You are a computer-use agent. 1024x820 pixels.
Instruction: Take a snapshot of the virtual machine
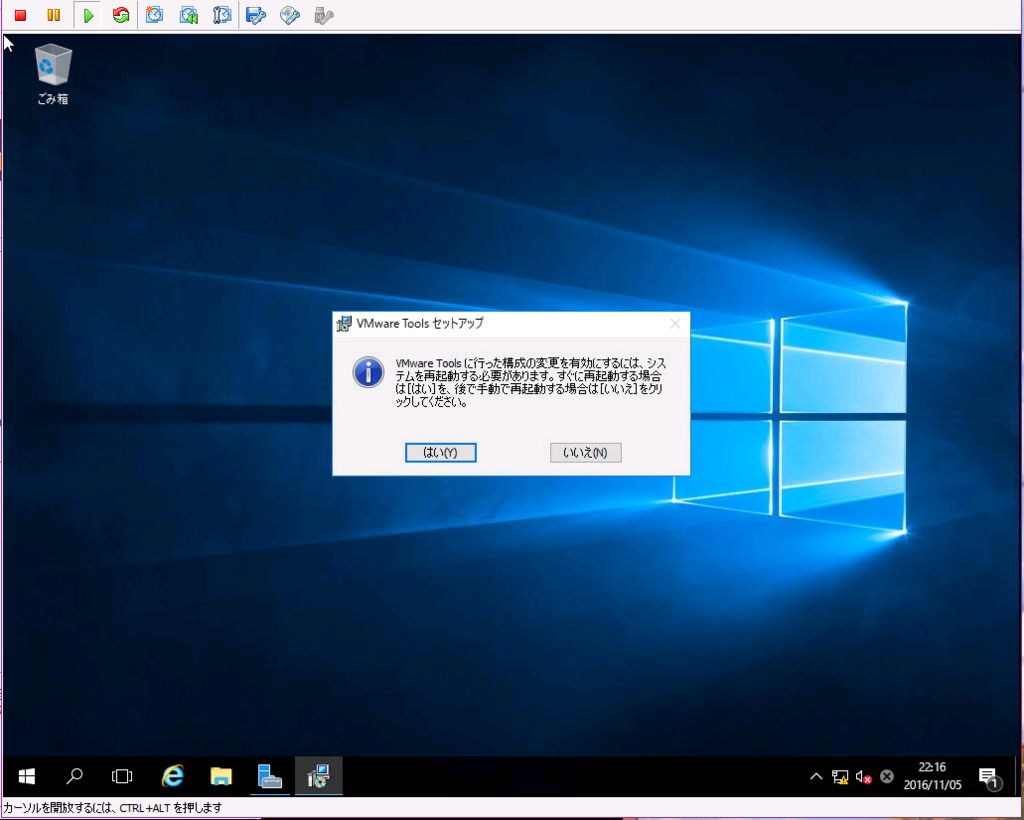pyautogui.click(x=155, y=15)
